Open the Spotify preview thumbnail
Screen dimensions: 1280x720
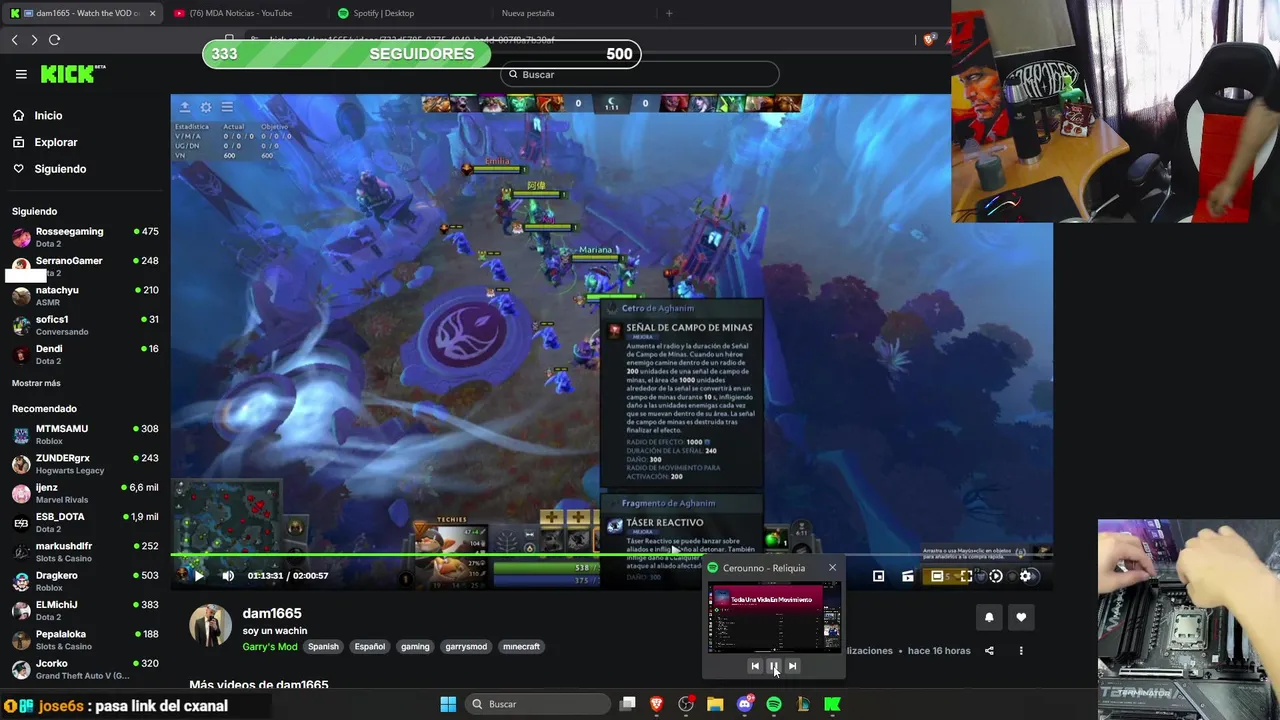point(774,619)
